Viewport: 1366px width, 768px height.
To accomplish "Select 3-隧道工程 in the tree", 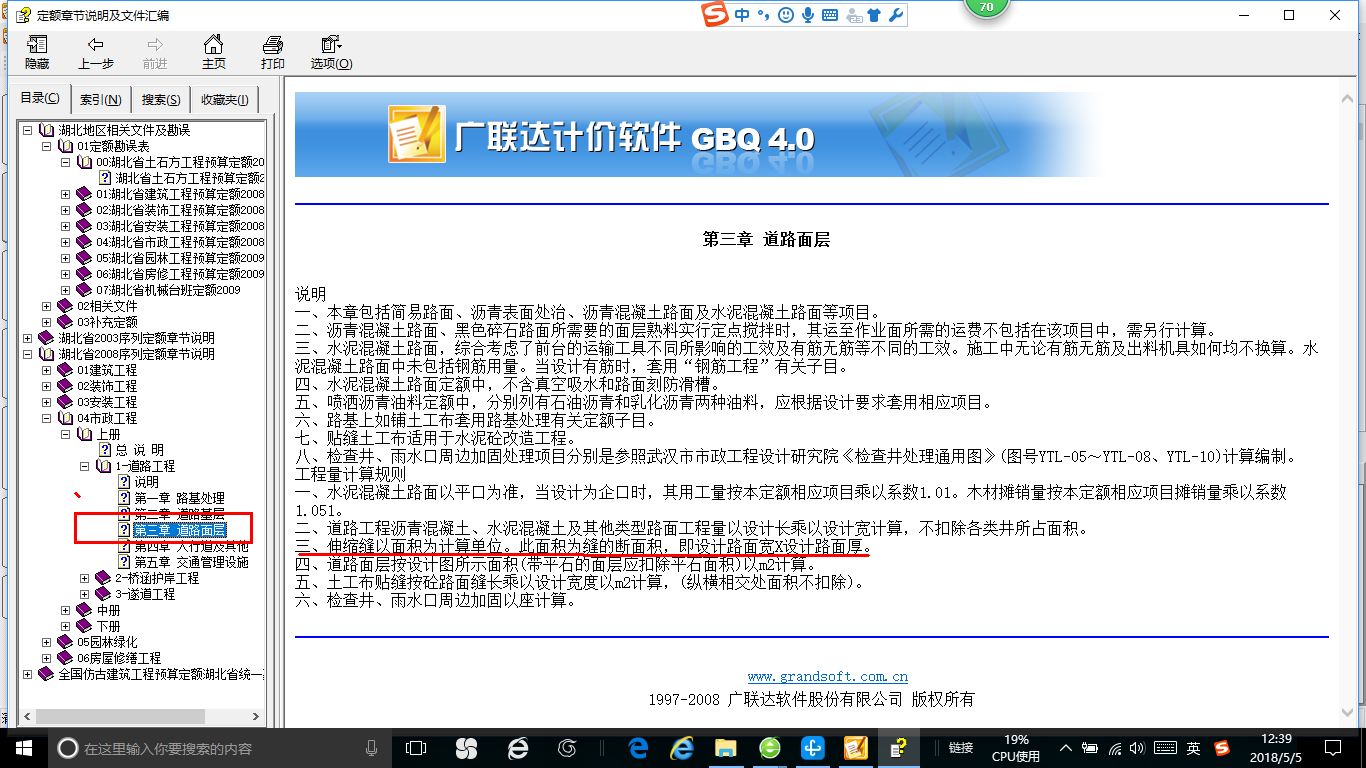I will point(145,594).
